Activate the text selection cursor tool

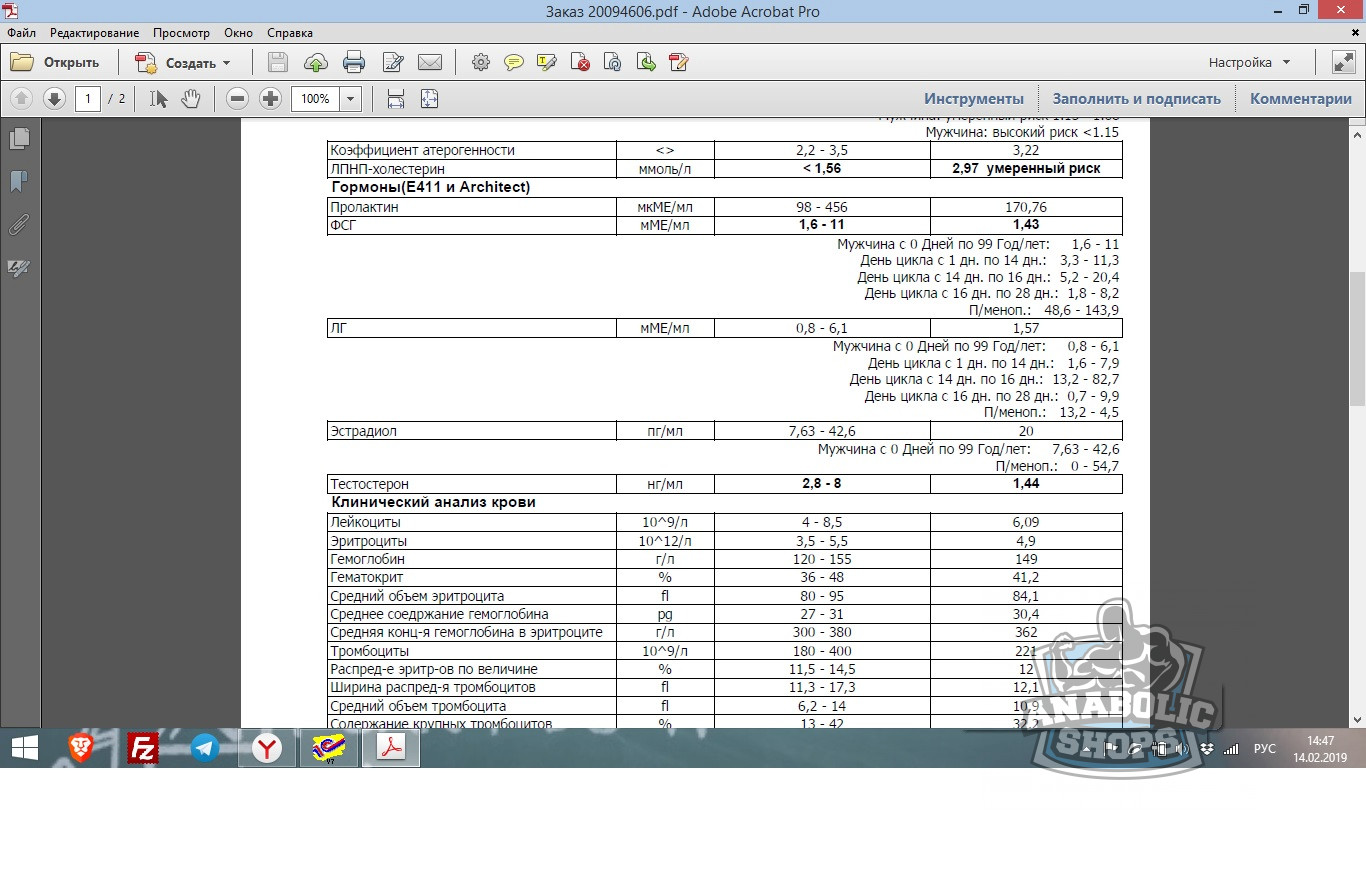[x=158, y=99]
